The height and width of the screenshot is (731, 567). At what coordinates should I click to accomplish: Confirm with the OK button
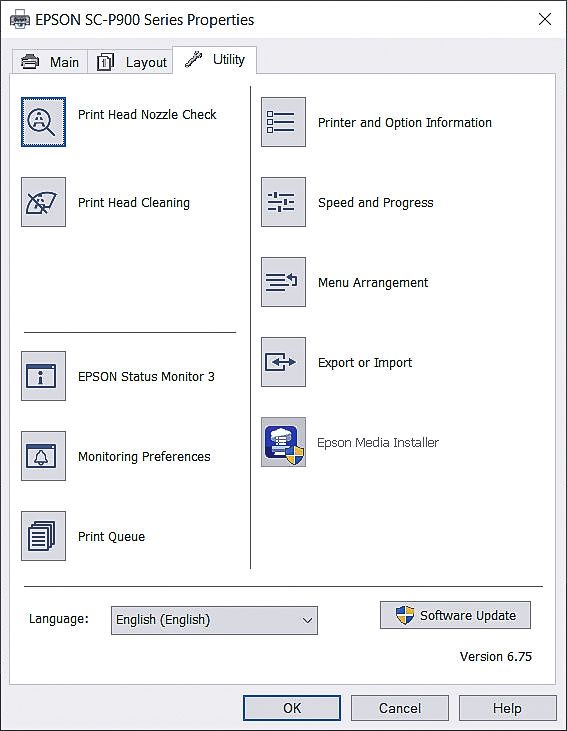tap(292, 708)
